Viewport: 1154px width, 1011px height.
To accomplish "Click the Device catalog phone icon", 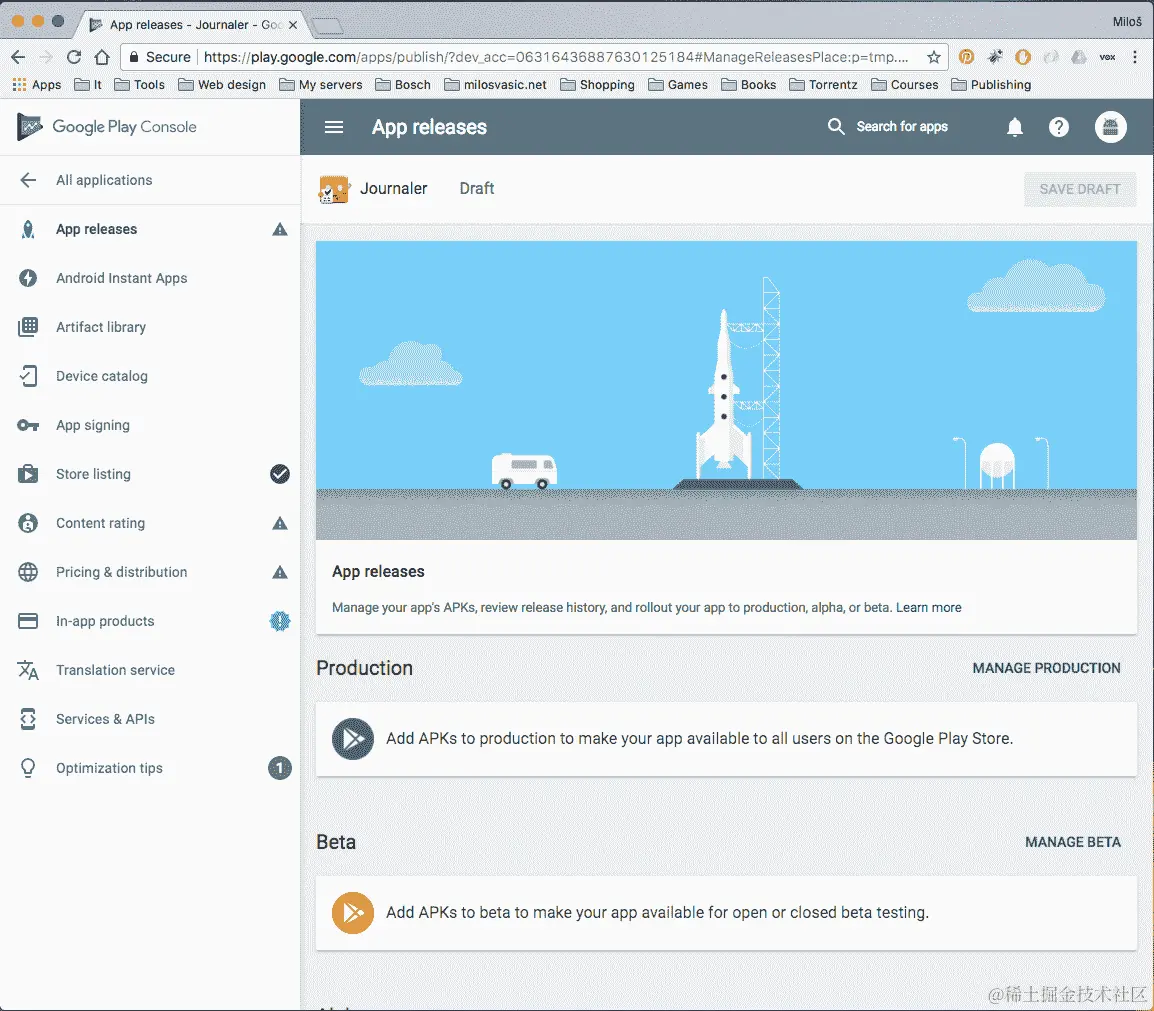I will click(x=28, y=376).
